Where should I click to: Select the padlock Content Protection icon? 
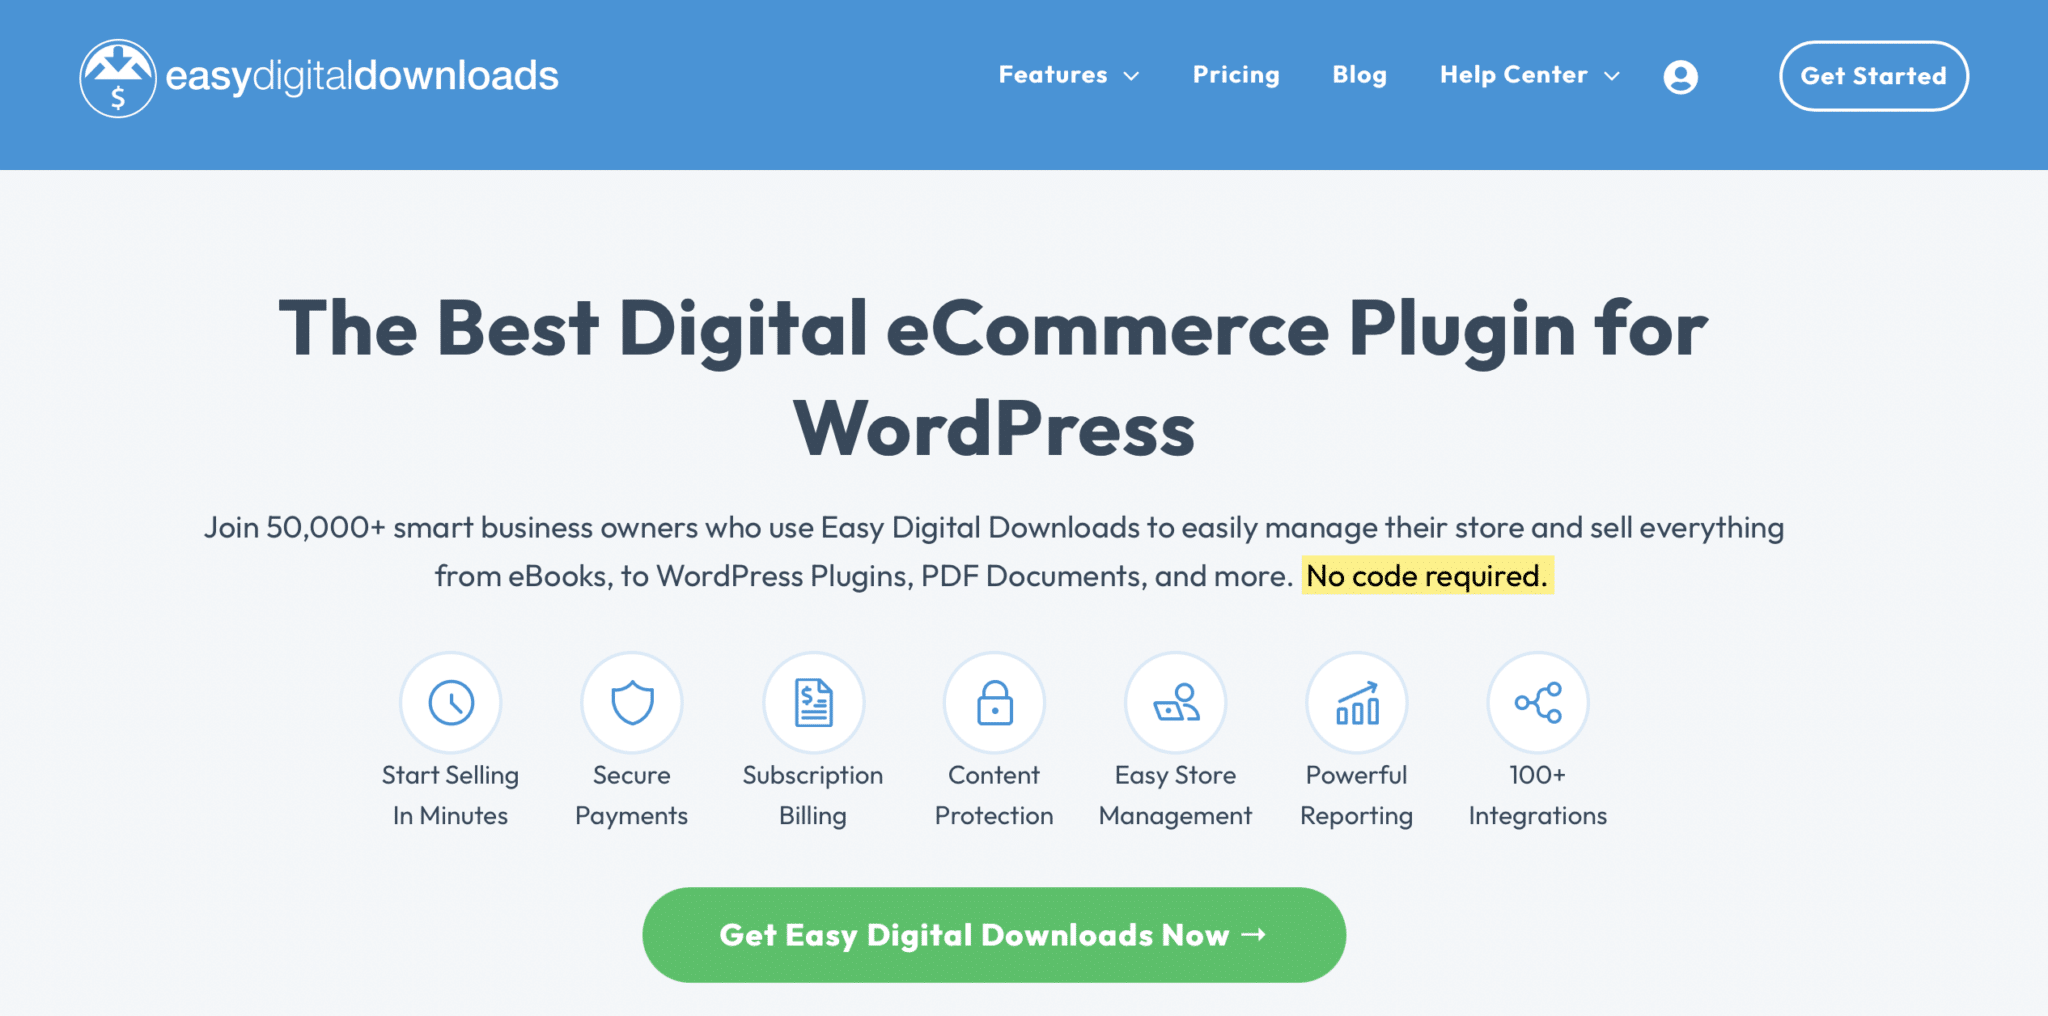point(994,703)
